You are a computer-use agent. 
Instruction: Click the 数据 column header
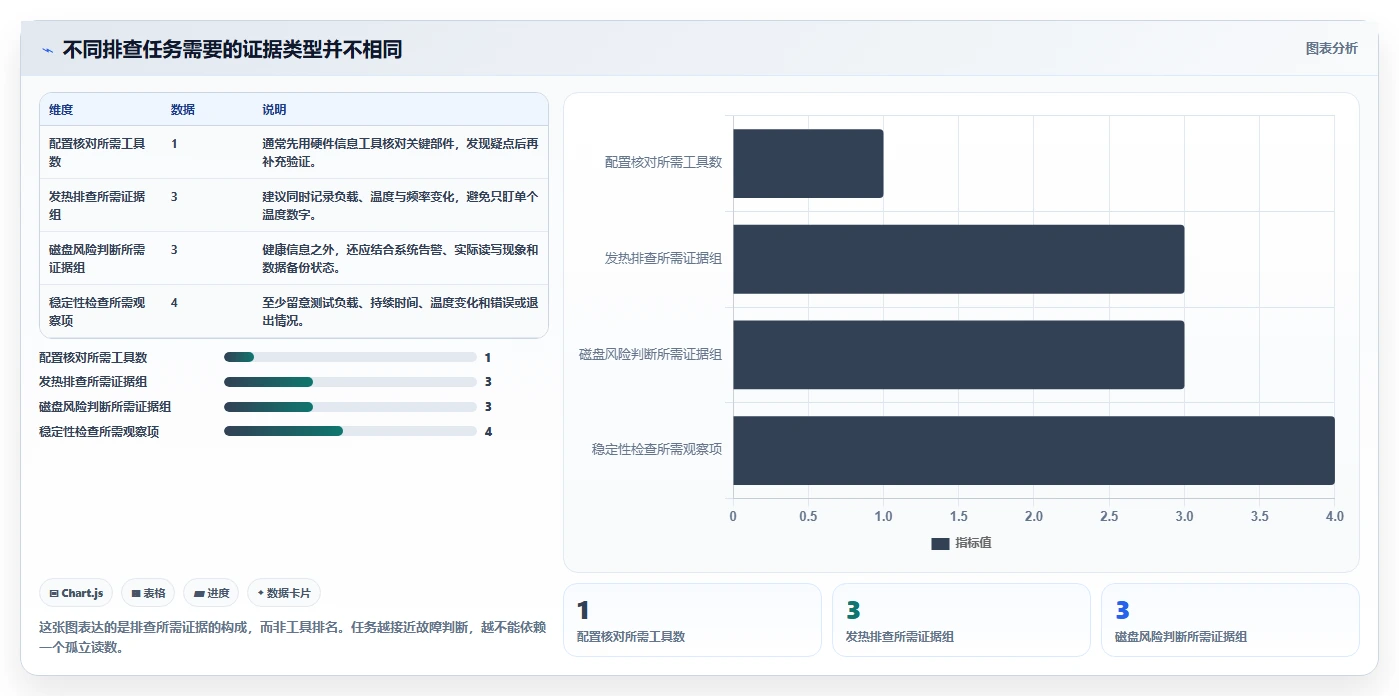coord(183,110)
